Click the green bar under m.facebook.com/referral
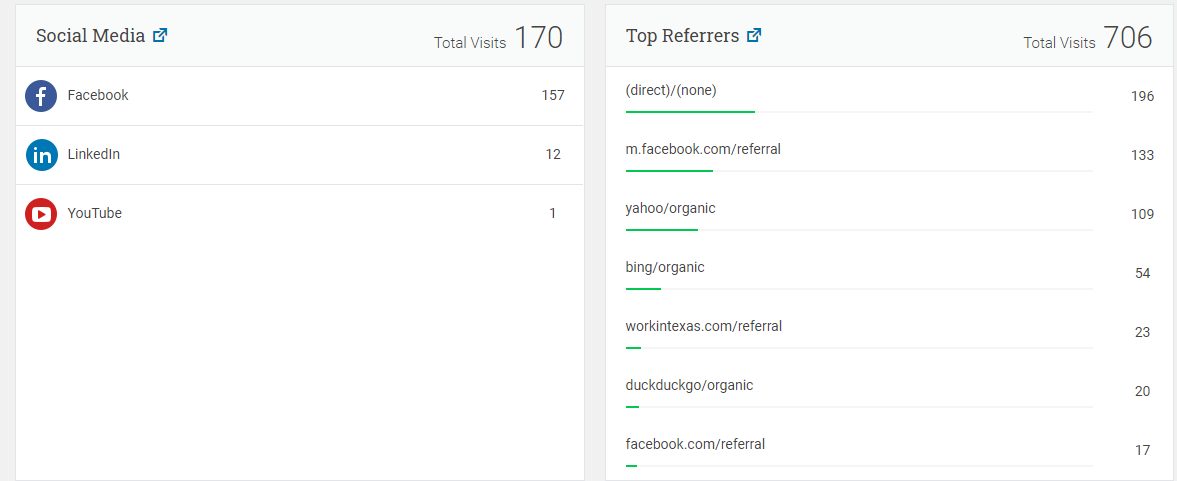1177x481 pixels. pyautogui.click(x=669, y=170)
